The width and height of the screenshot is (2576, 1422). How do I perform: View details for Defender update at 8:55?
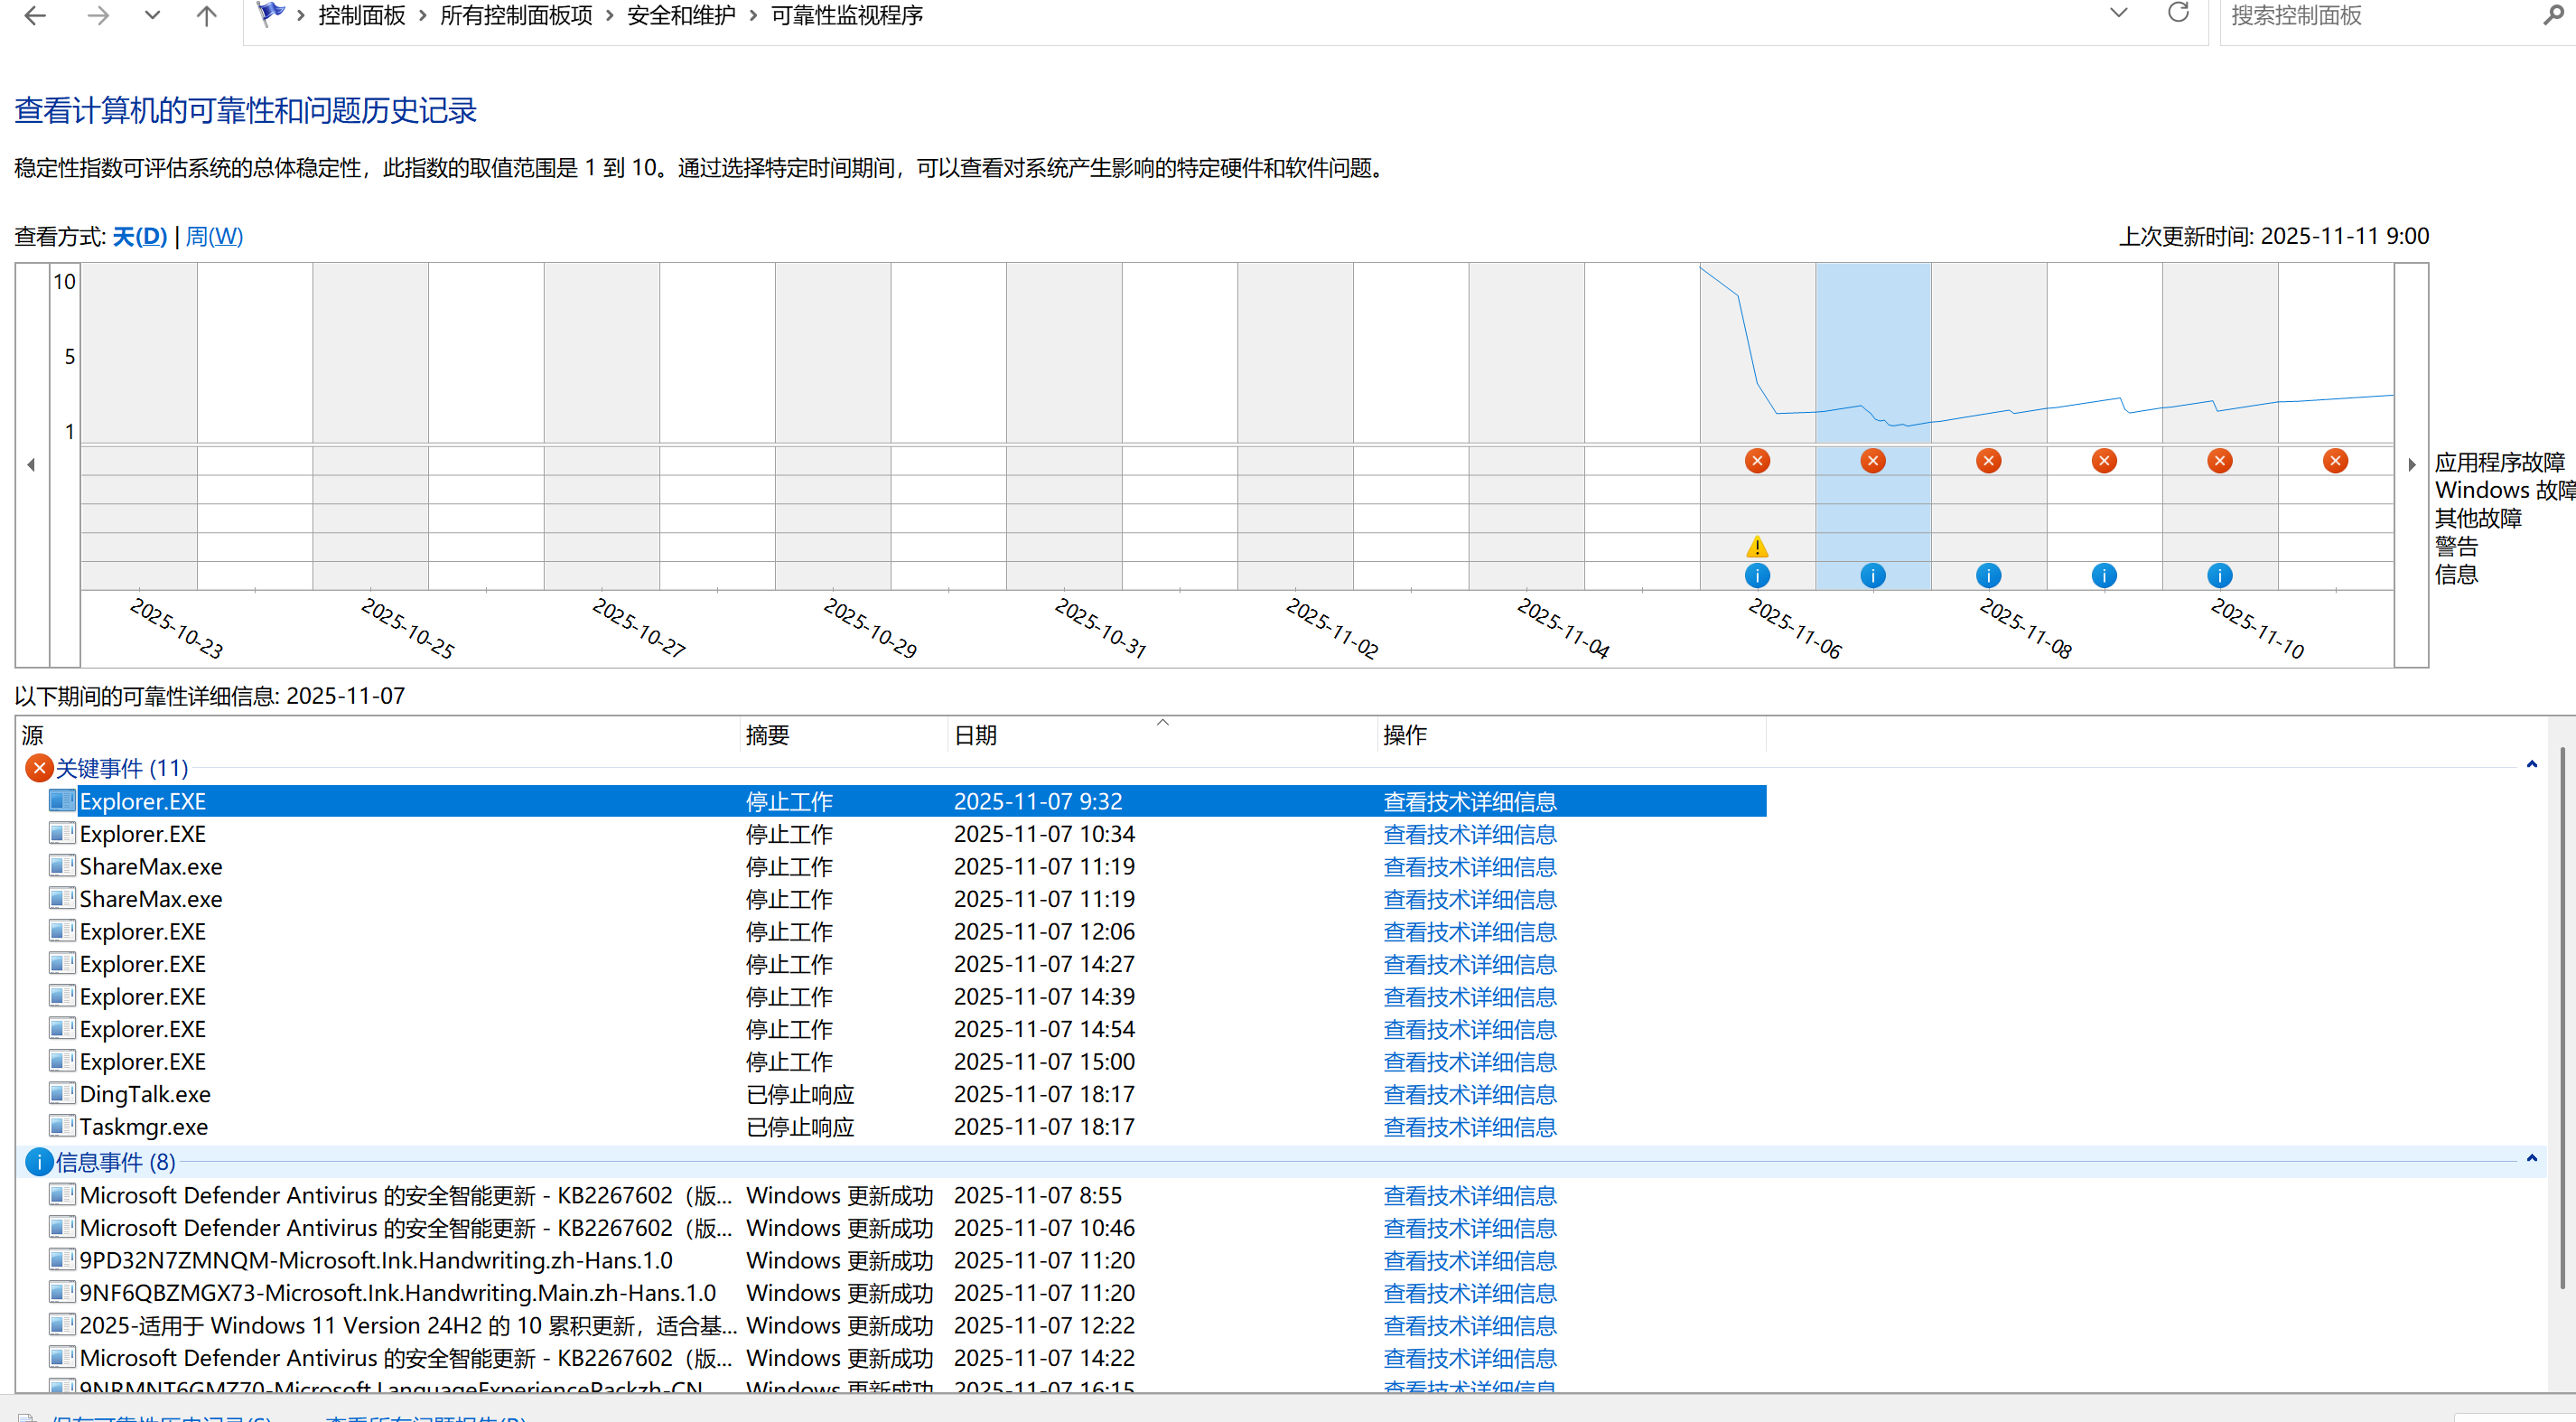click(1470, 1196)
